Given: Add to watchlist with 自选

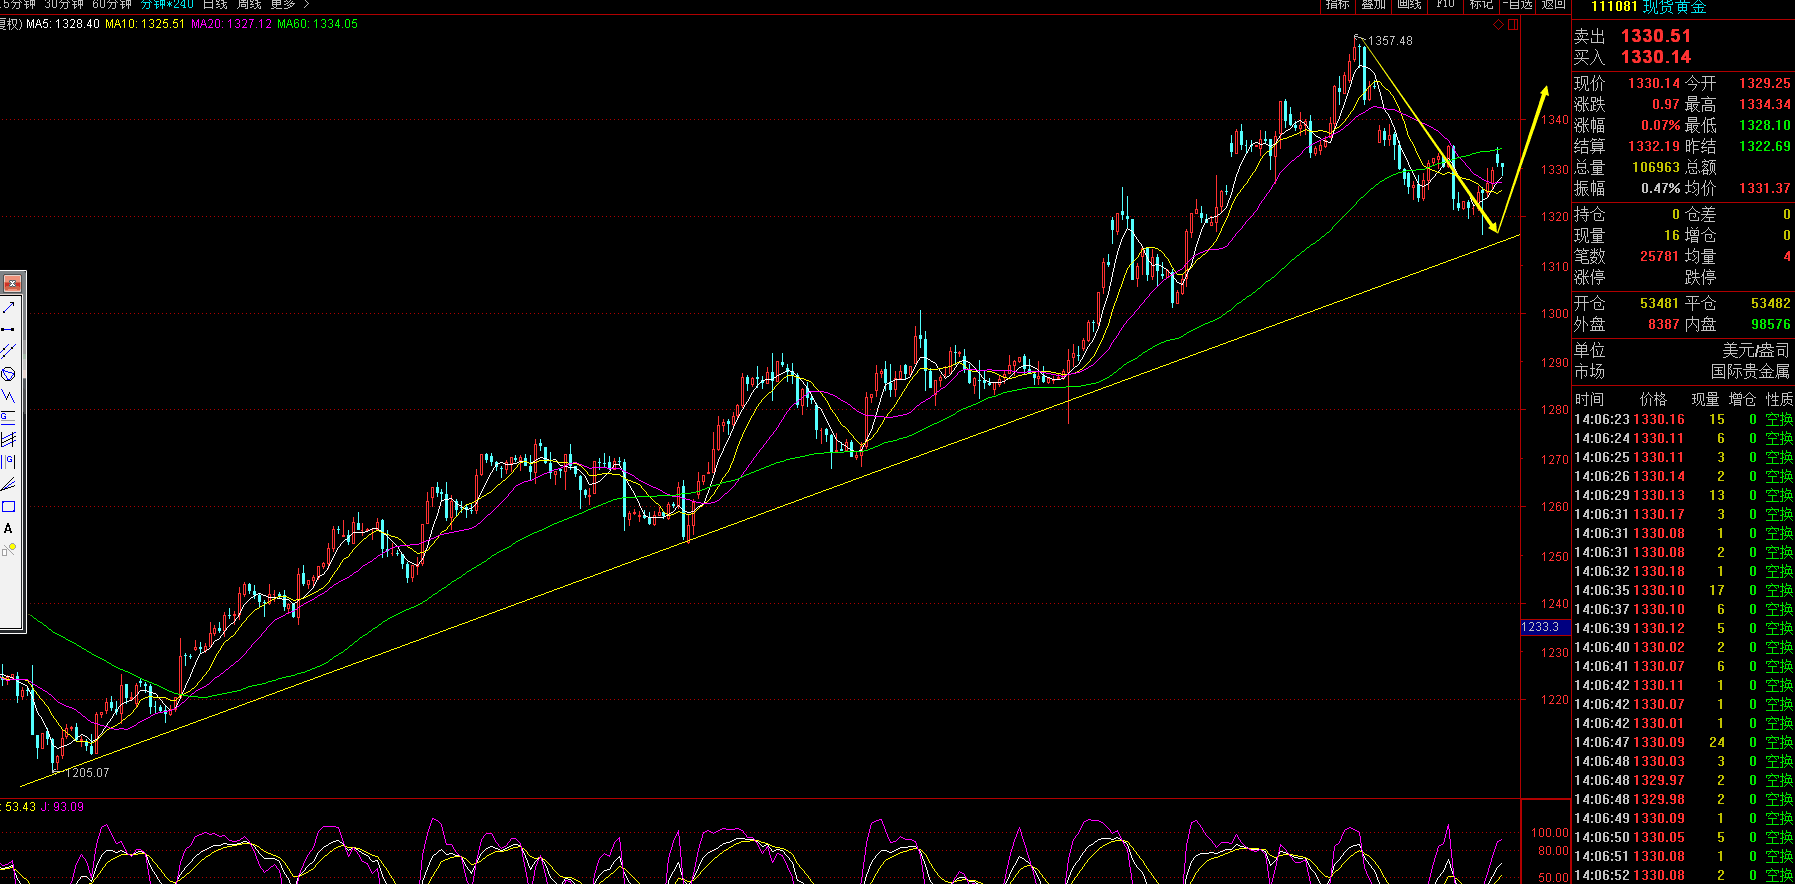Looking at the screenshot, I should [x=1518, y=5].
